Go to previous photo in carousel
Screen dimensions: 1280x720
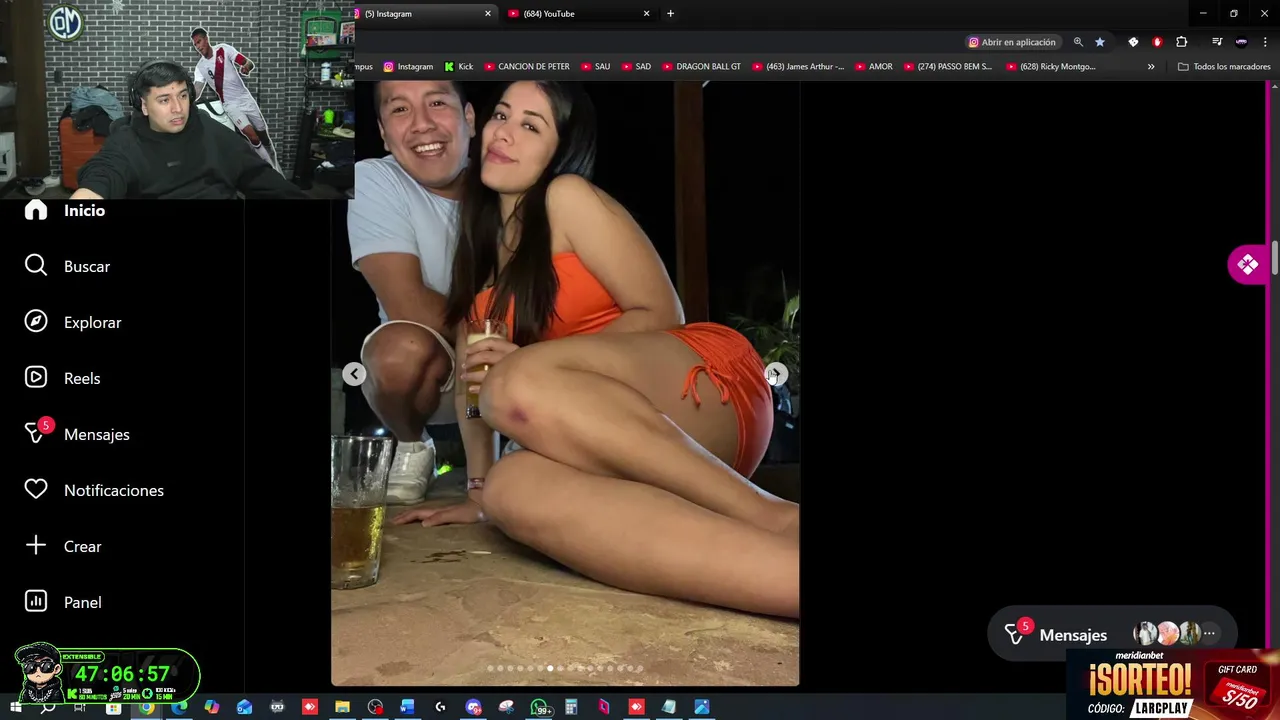tap(354, 374)
